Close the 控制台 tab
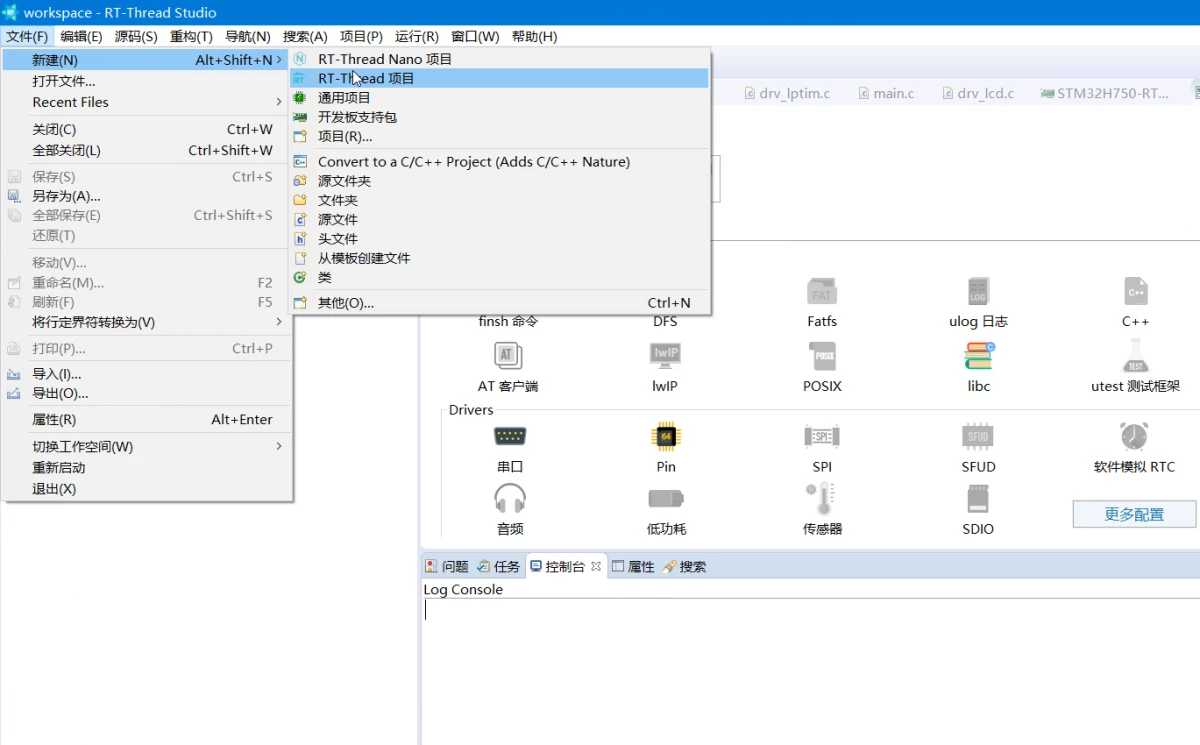Screen dimensions: 1200x745 point(596,566)
